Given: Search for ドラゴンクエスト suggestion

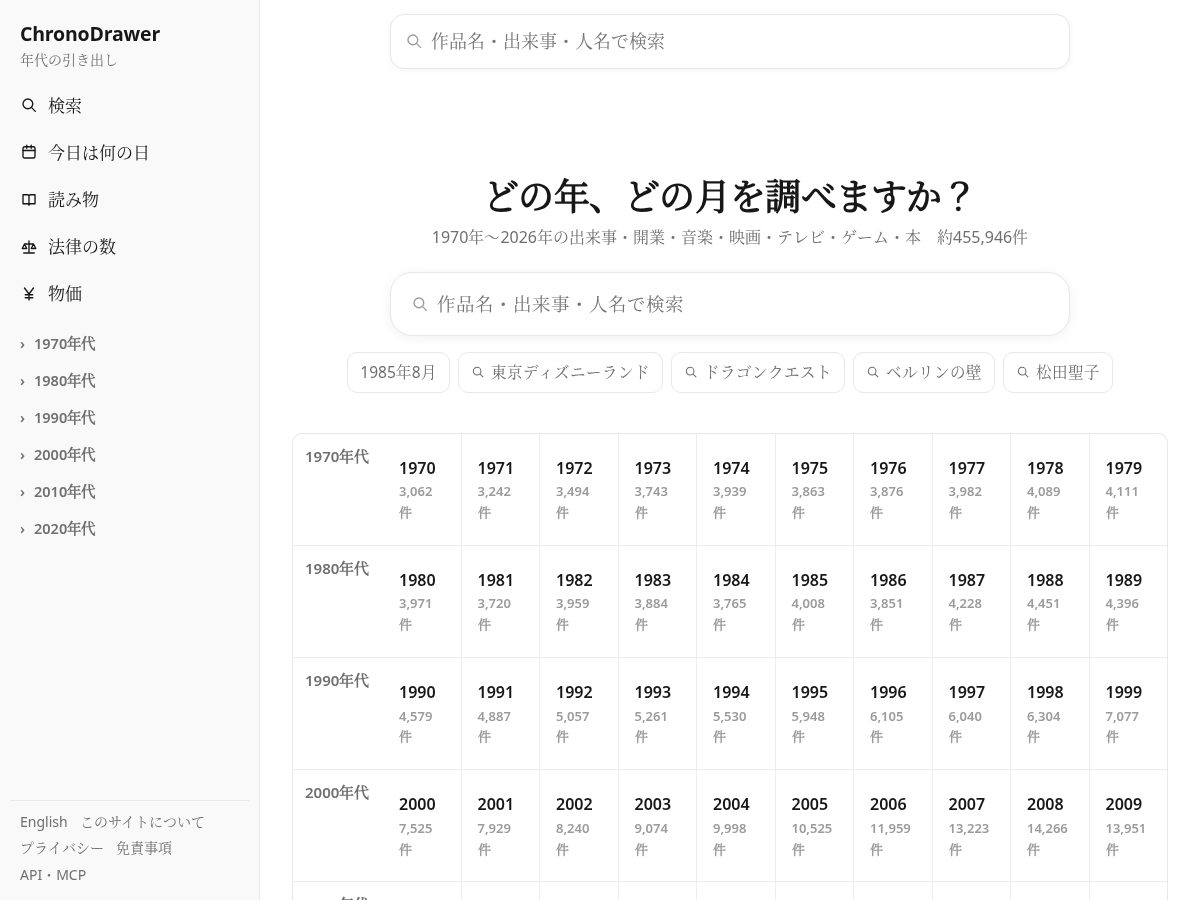Looking at the screenshot, I should pyautogui.click(x=758, y=372).
